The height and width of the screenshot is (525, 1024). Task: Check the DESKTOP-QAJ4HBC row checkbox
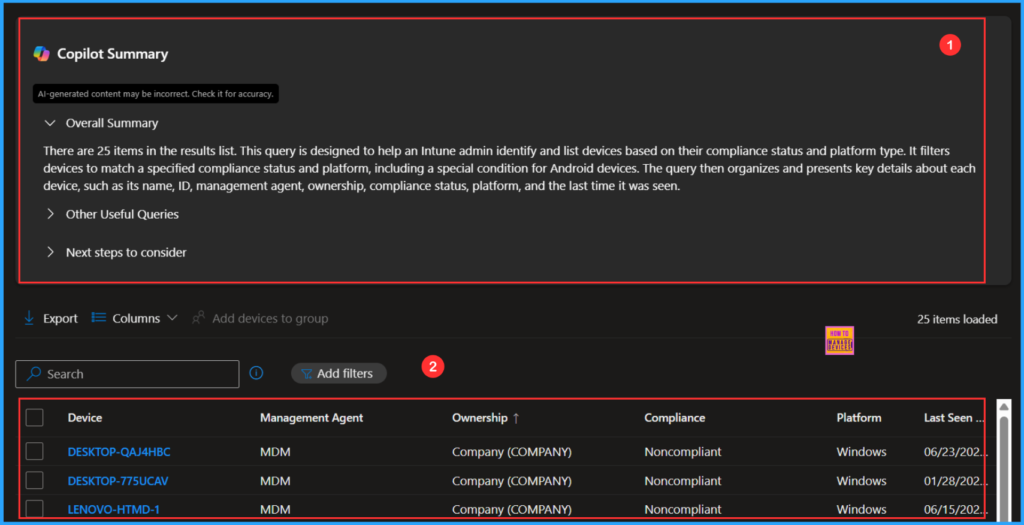pyautogui.click(x=35, y=451)
